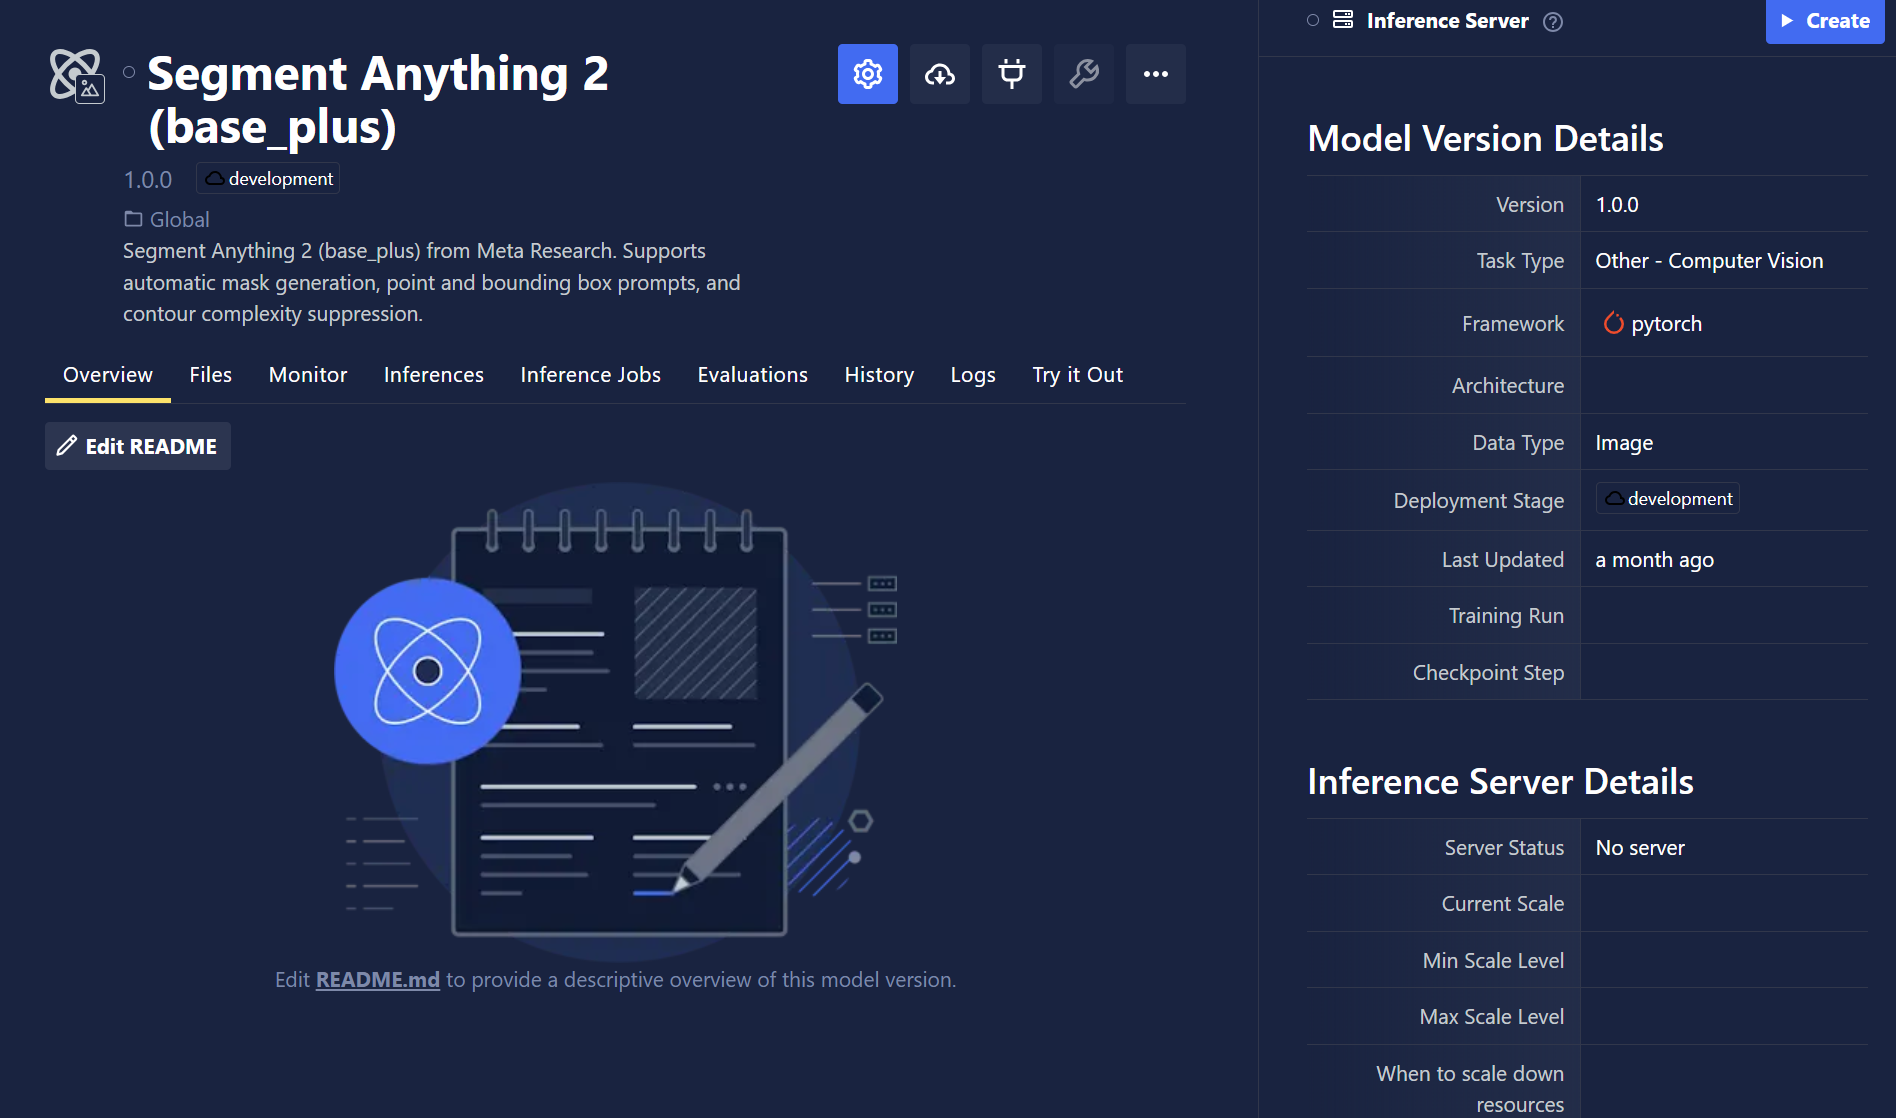Open the Files tab
The height and width of the screenshot is (1118, 1896).
[211, 375]
